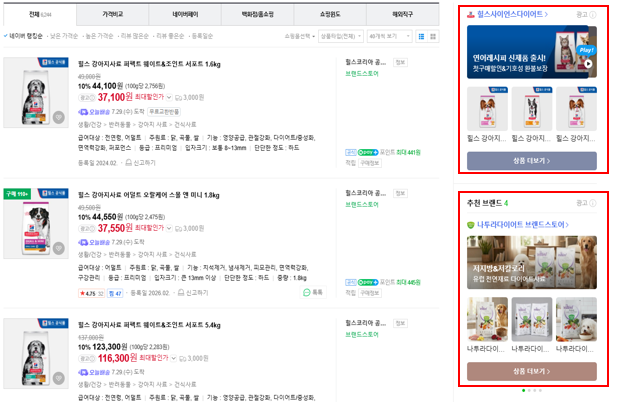Click 오늘배송 truck icon for the 1.6kg product
This screenshot has width=618, height=403.
pyautogui.click(x=83, y=112)
